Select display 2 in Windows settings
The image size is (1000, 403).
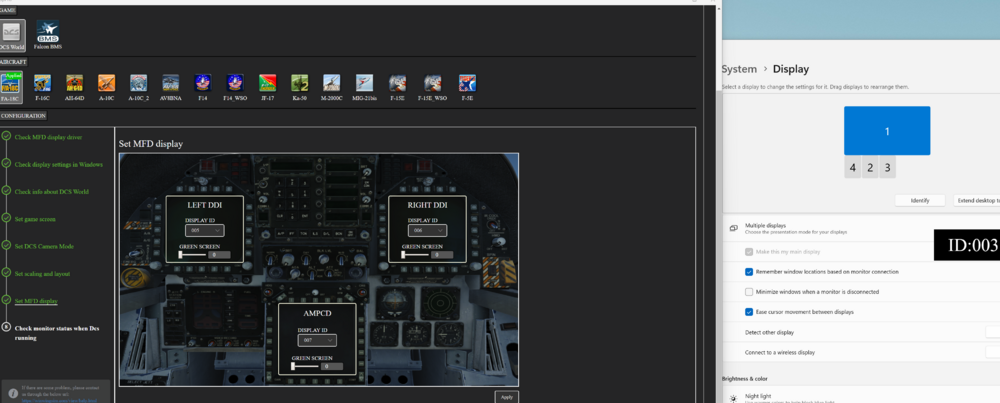870,168
